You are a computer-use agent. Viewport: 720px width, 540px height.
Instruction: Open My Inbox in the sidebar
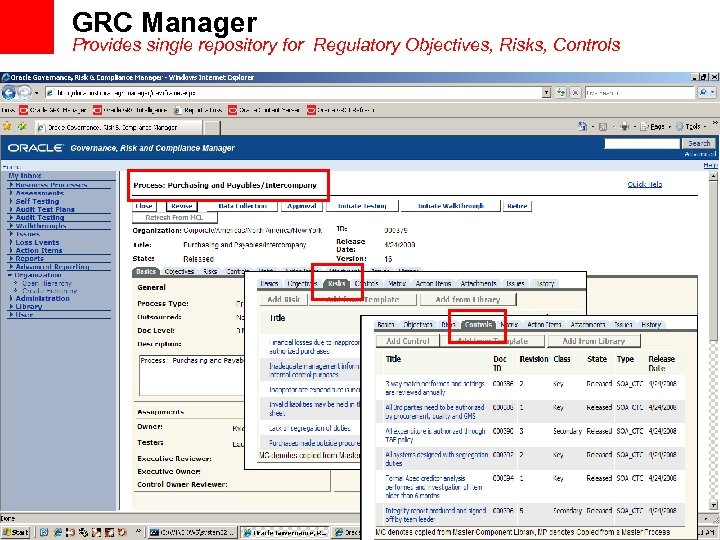coord(25,176)
